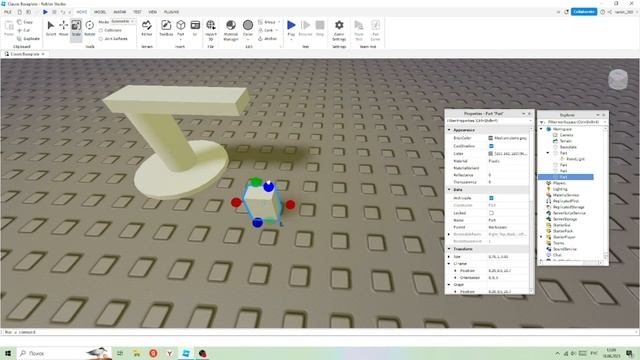Switch to the PLUGINS ribbon tab
Viewport: 640px width, 360px height.
(x=171, y=12)
